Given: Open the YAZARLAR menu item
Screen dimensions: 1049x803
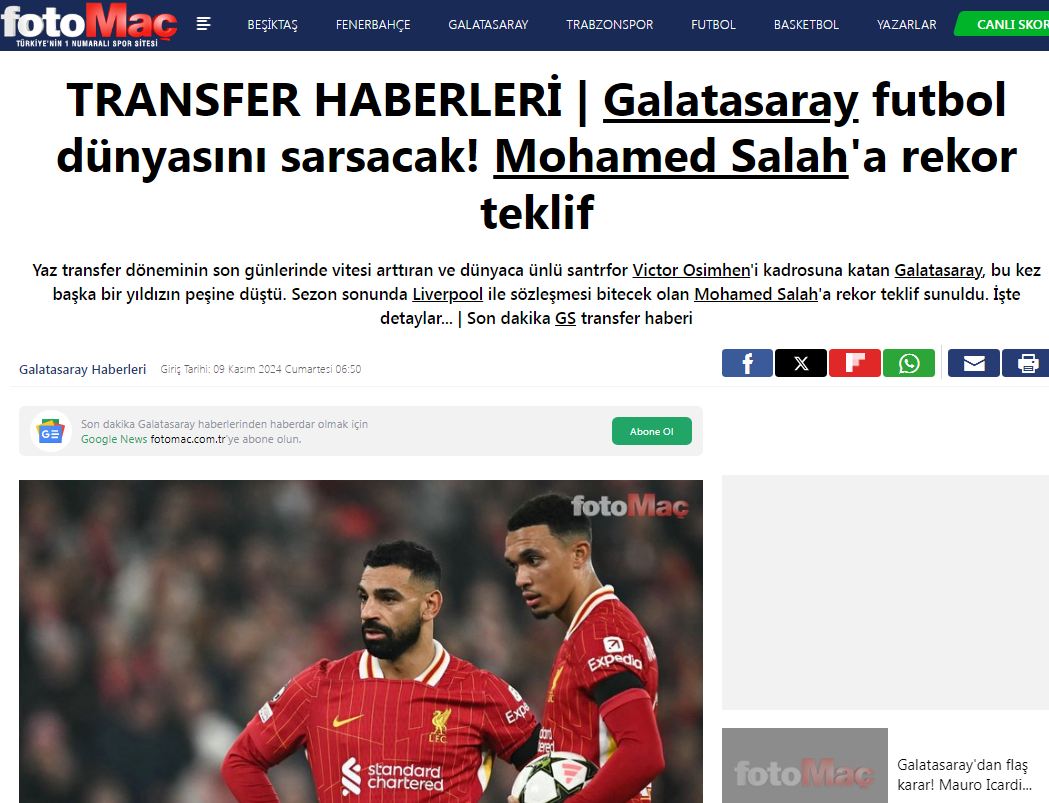Looking at the screenshot, I should pyautogui.click(x=907, y=25).
